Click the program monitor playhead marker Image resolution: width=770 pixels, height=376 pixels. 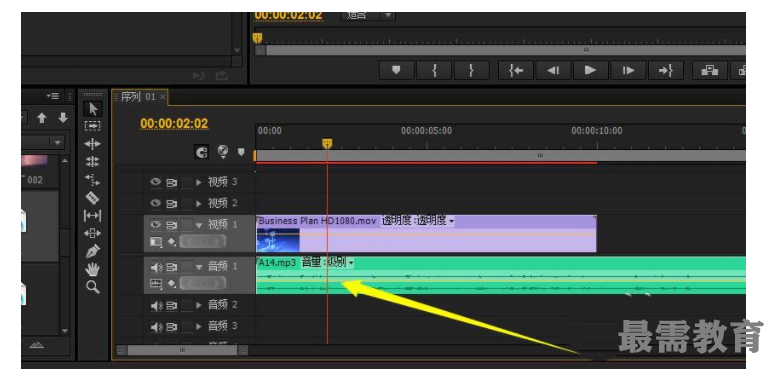257,38
